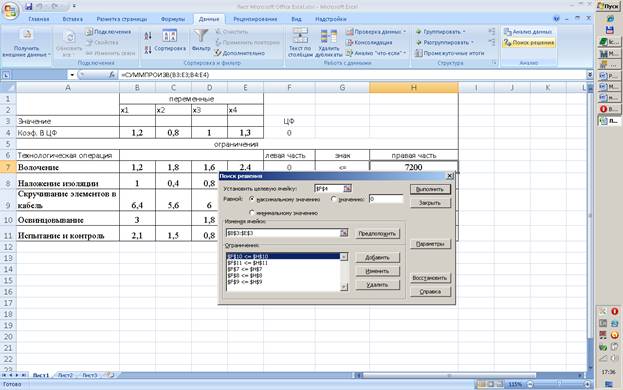This screenshot has width=623, height=390.
Task: Click the Параметры button in Solver
Action: point(430,244)
